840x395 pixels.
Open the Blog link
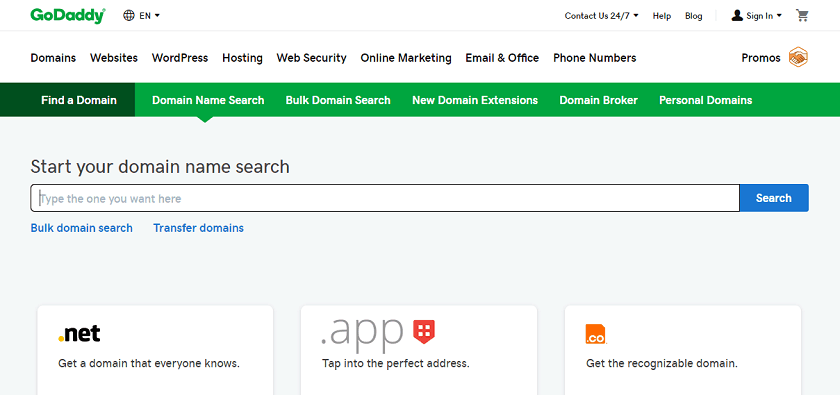click(x=693, y=16)
